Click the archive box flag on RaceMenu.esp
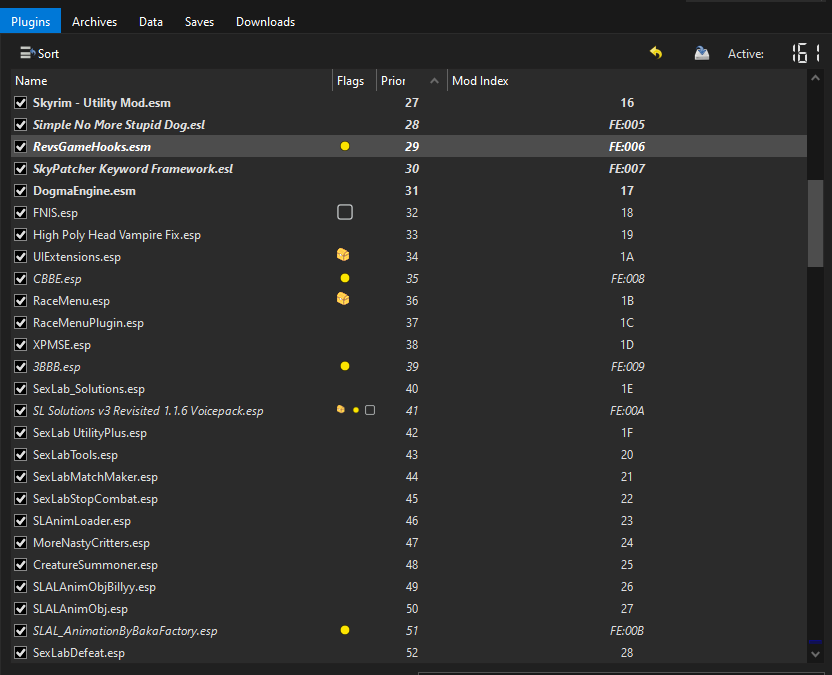The height and width of the screenshot is (675, 832). point(343,299)
